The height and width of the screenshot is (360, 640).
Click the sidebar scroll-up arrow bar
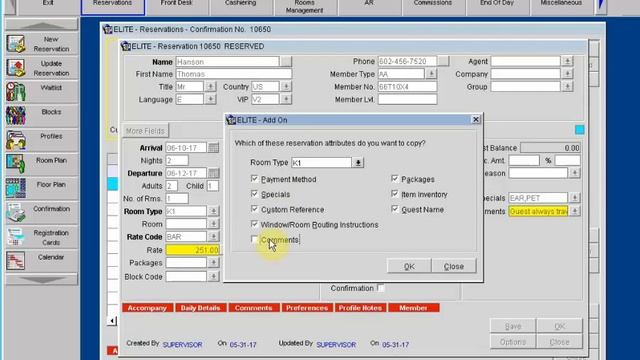point(42,25)
